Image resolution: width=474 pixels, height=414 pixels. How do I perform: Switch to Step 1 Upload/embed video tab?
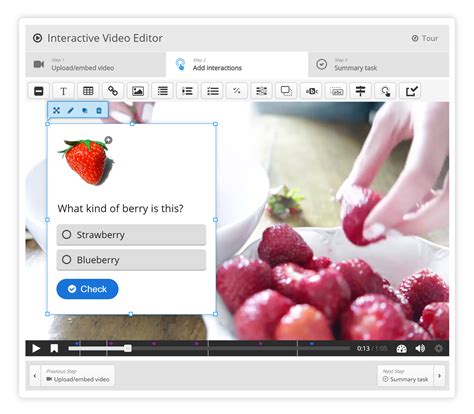tap(96, 64)
